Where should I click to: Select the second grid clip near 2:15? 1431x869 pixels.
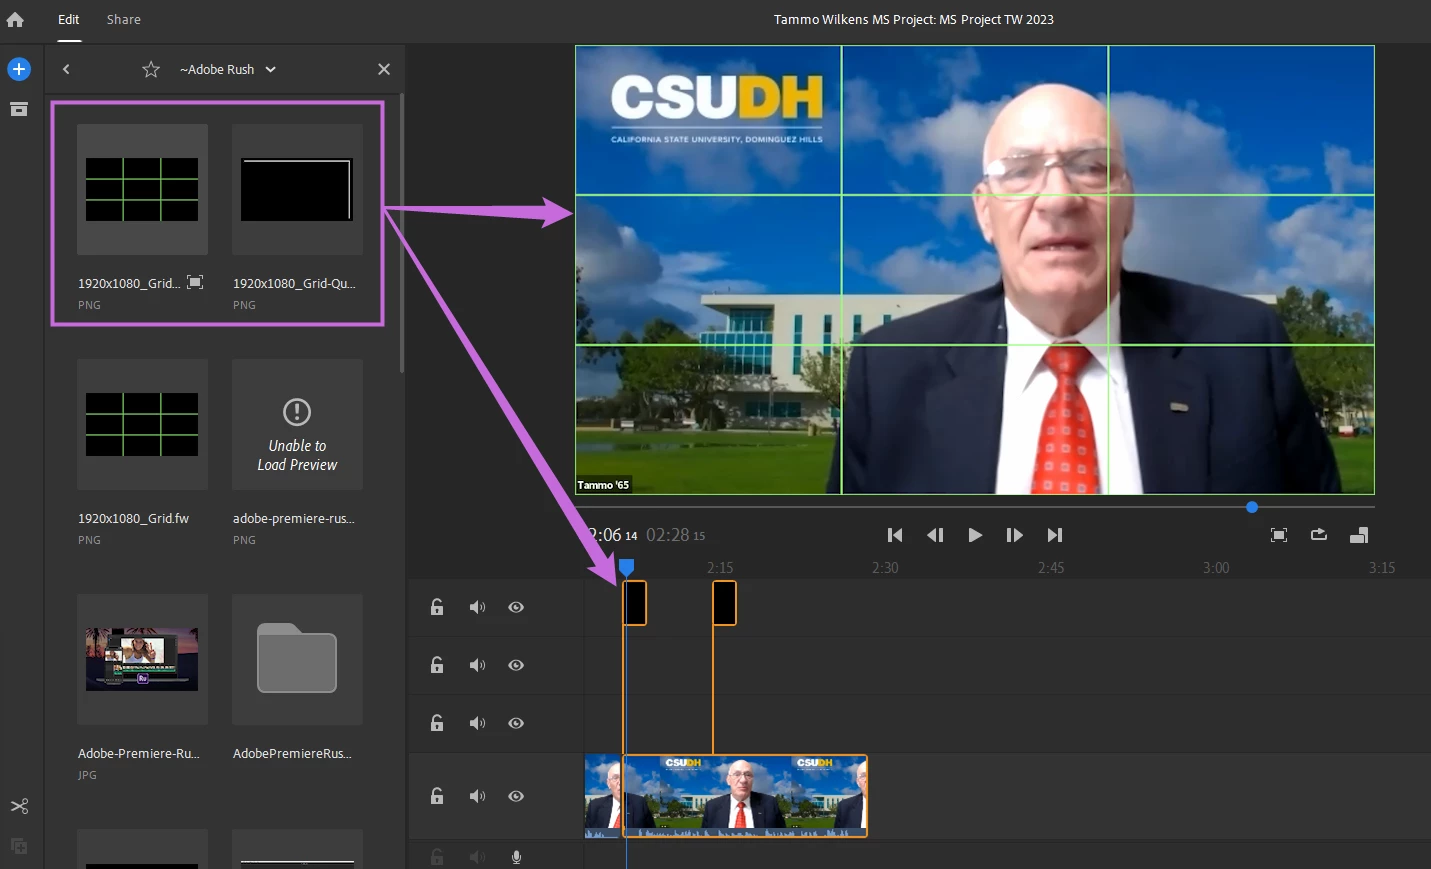725,603
